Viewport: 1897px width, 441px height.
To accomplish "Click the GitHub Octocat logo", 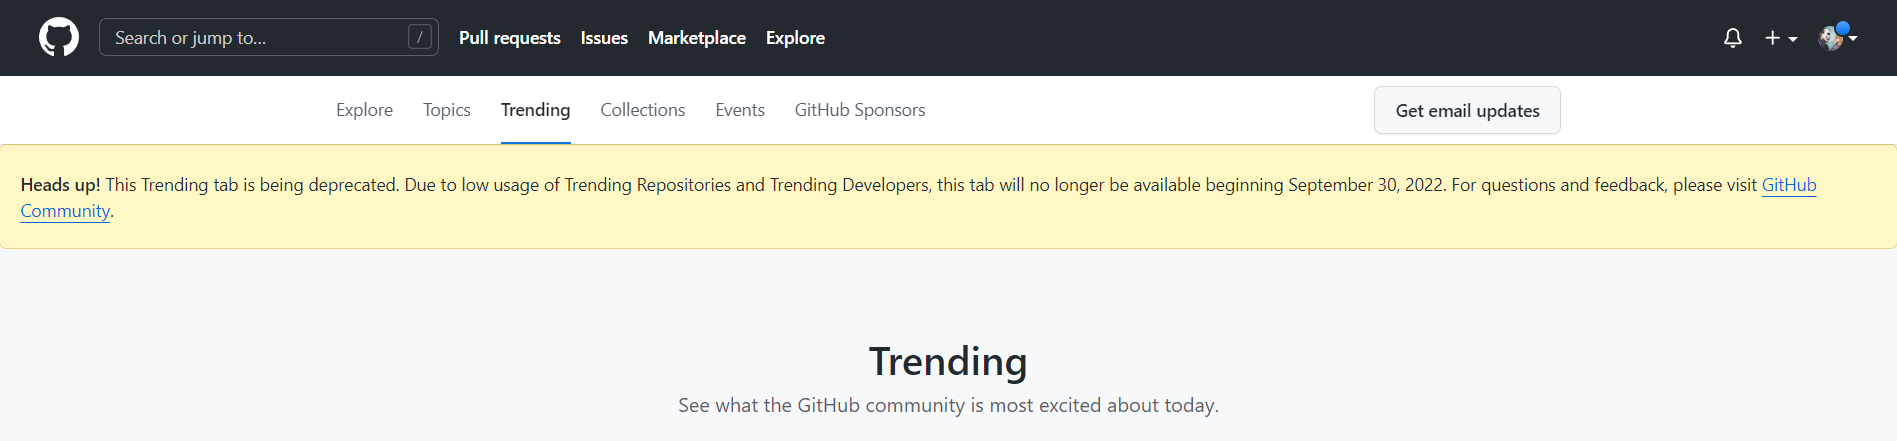I will (x=59, y=38).
